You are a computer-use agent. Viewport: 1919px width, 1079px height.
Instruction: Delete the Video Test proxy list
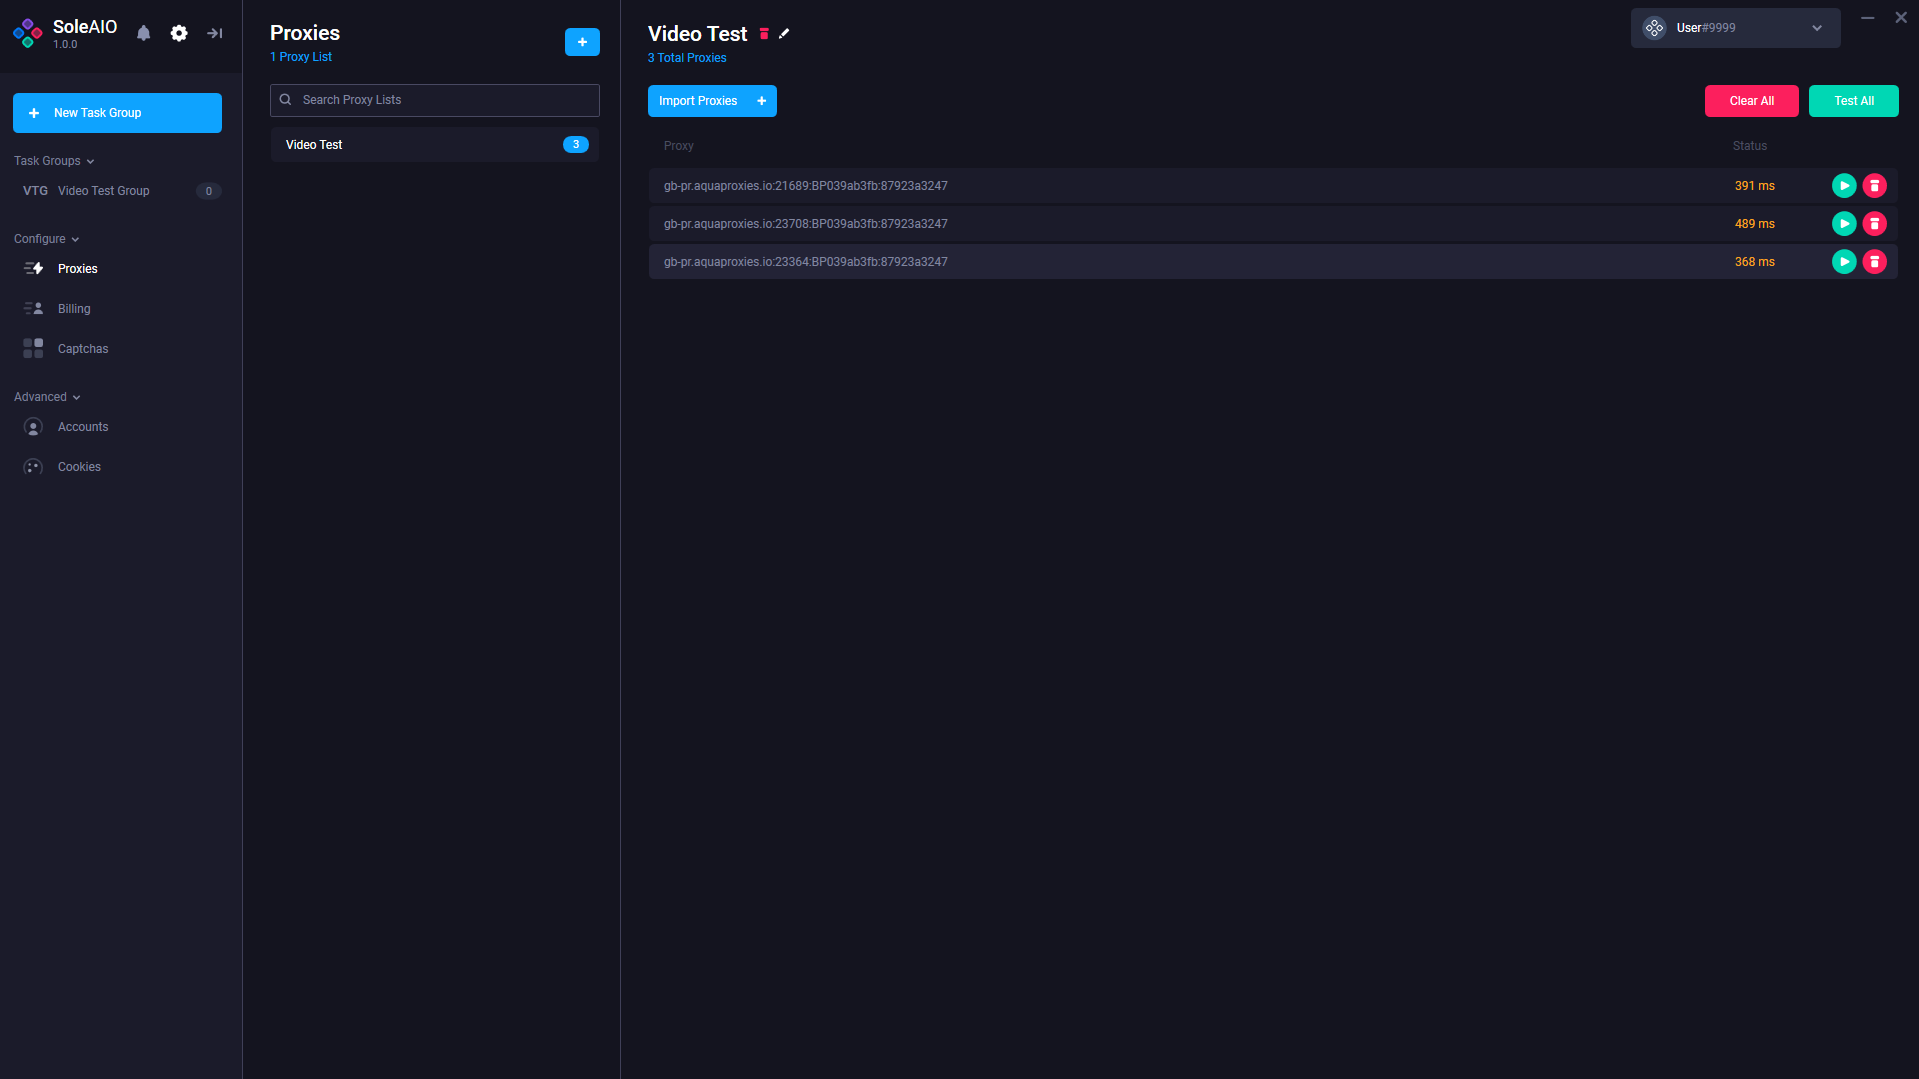[764, 34]
